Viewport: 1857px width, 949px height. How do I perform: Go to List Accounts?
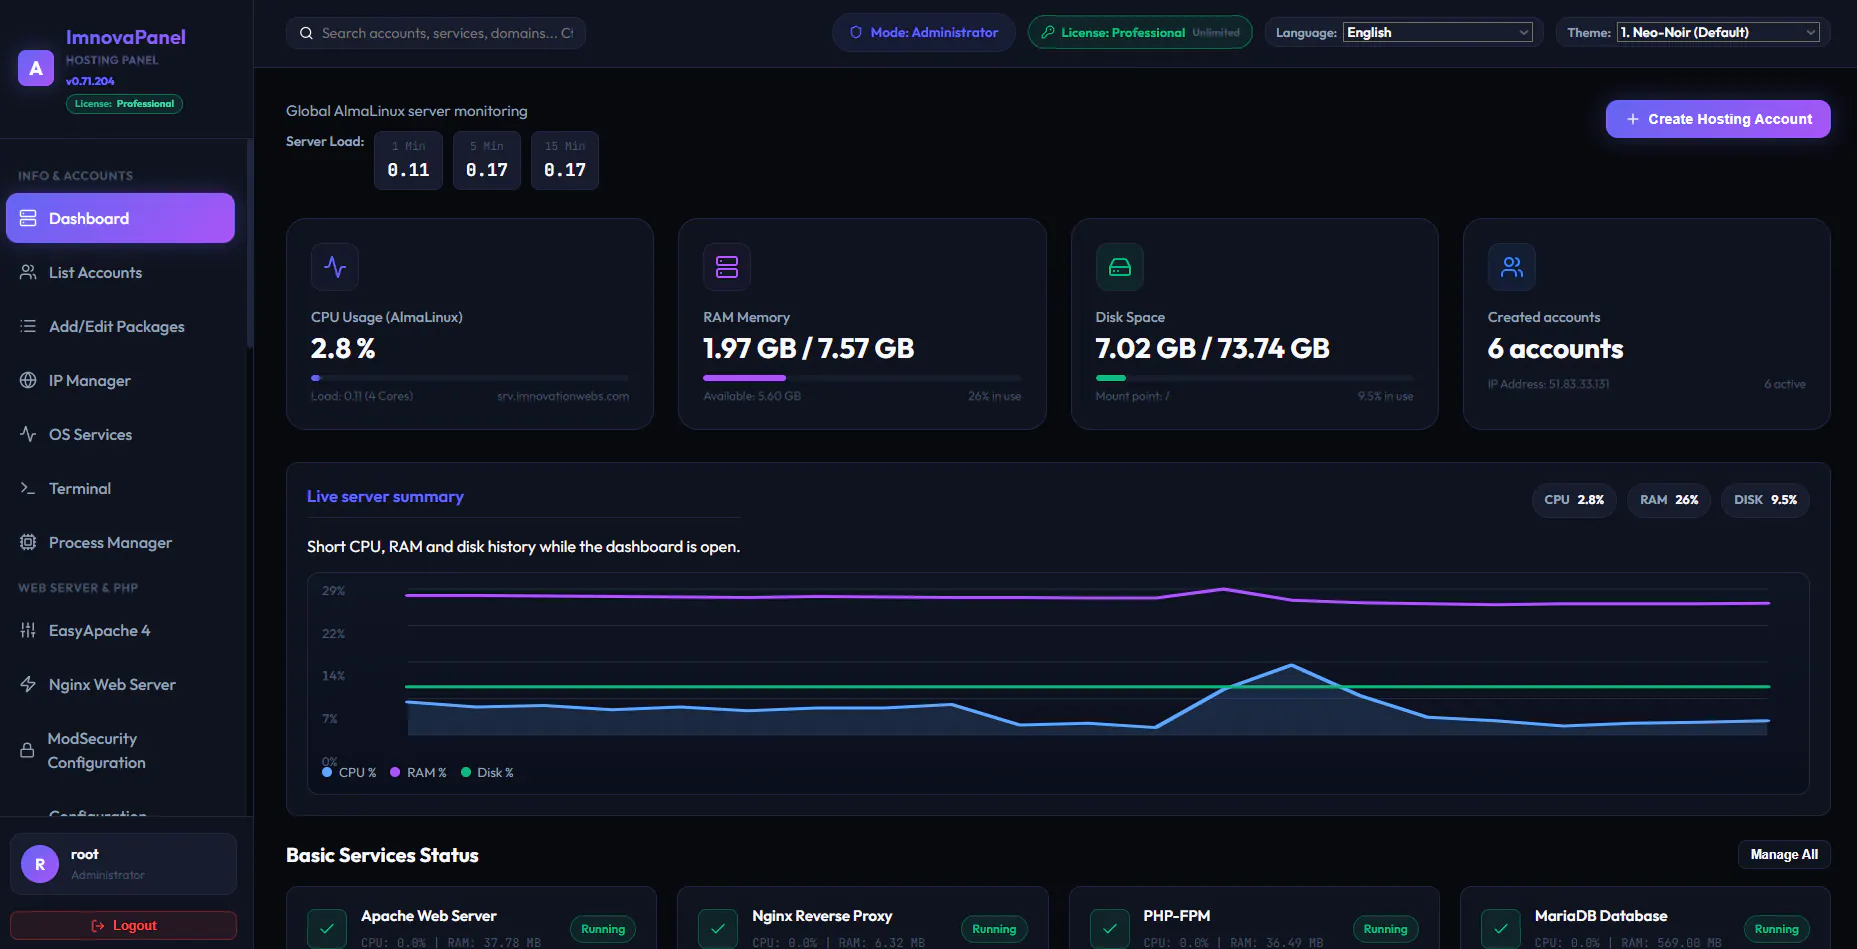pos(120,272)
